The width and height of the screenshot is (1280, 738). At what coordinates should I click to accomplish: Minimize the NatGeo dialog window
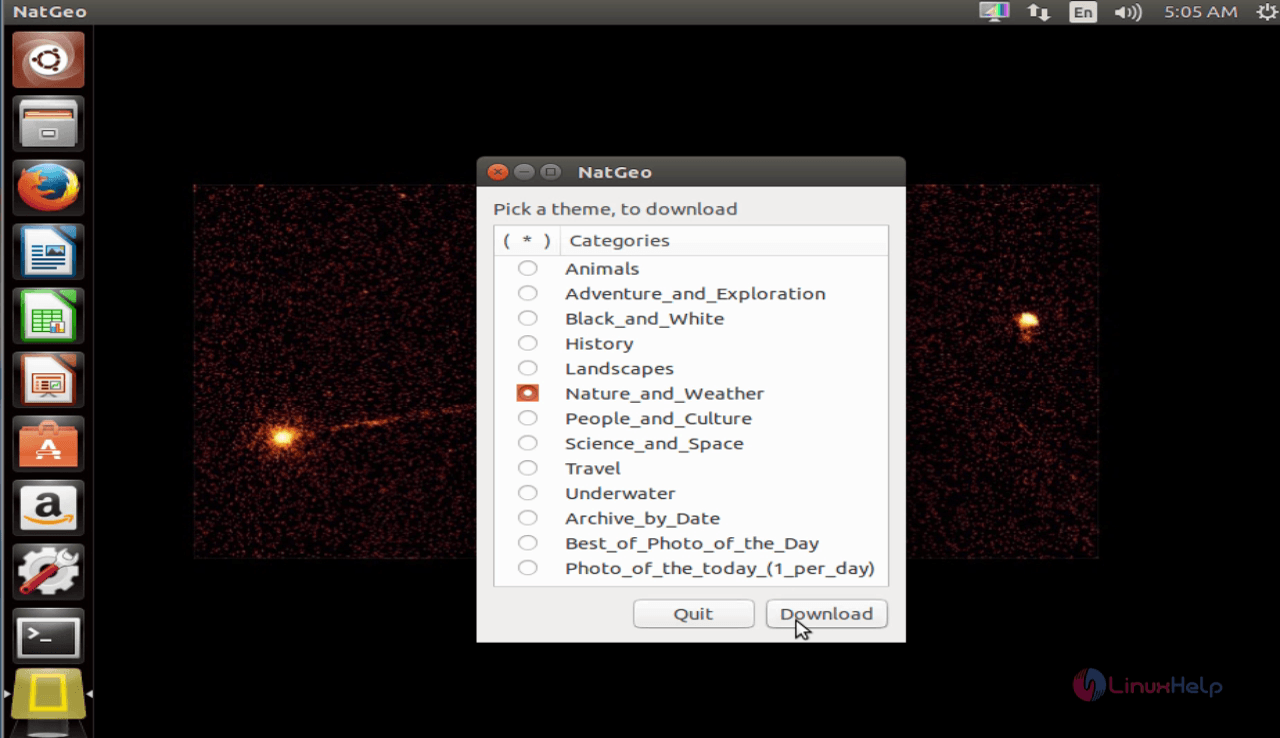523,172
